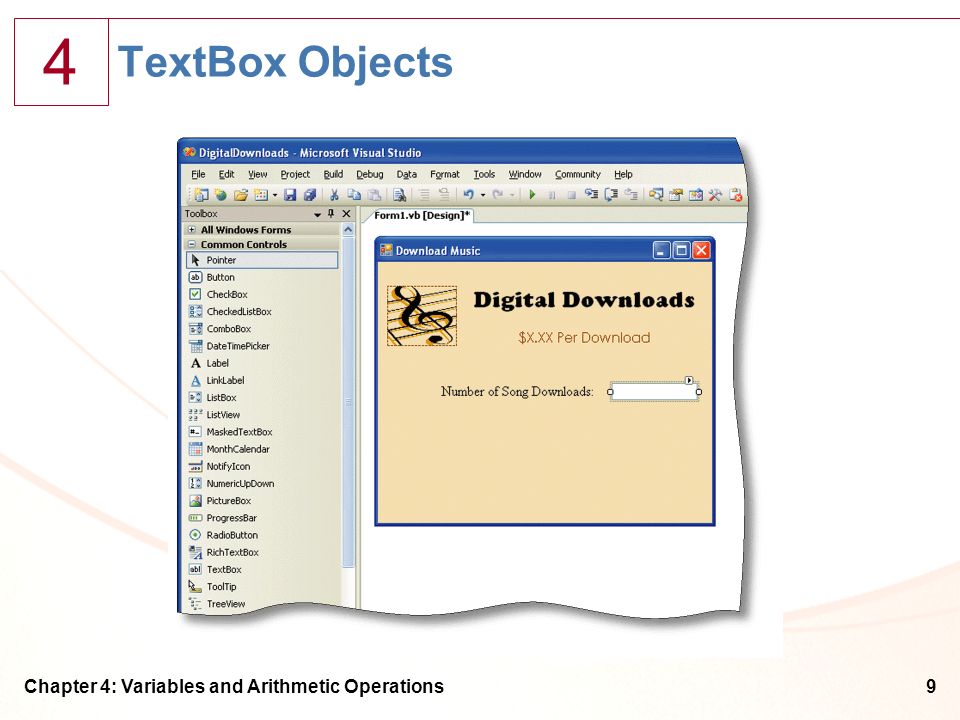Image resolution: width=960 pixels, height=720 pixels.
Task: Select the Pointer tool in Toolbox
Action: tap(262, 260)
